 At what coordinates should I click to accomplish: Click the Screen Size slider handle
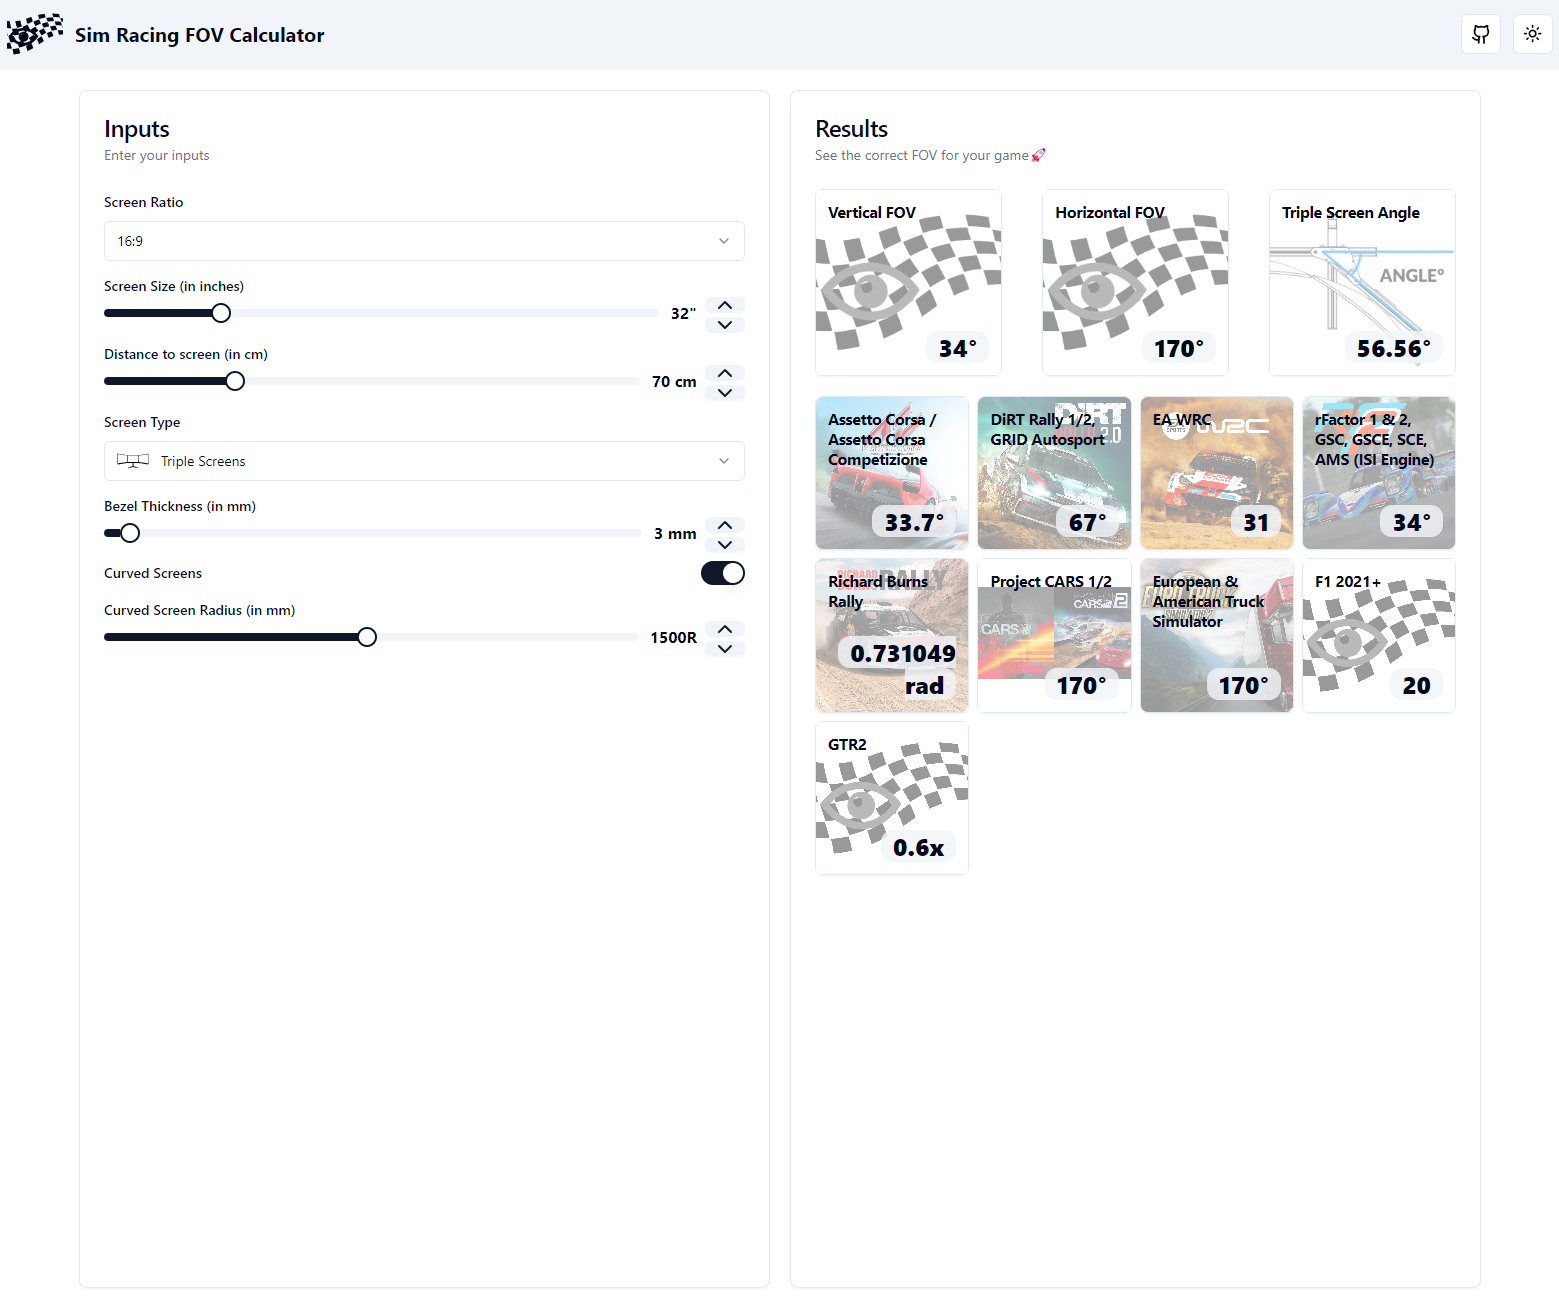pos(221,313)
